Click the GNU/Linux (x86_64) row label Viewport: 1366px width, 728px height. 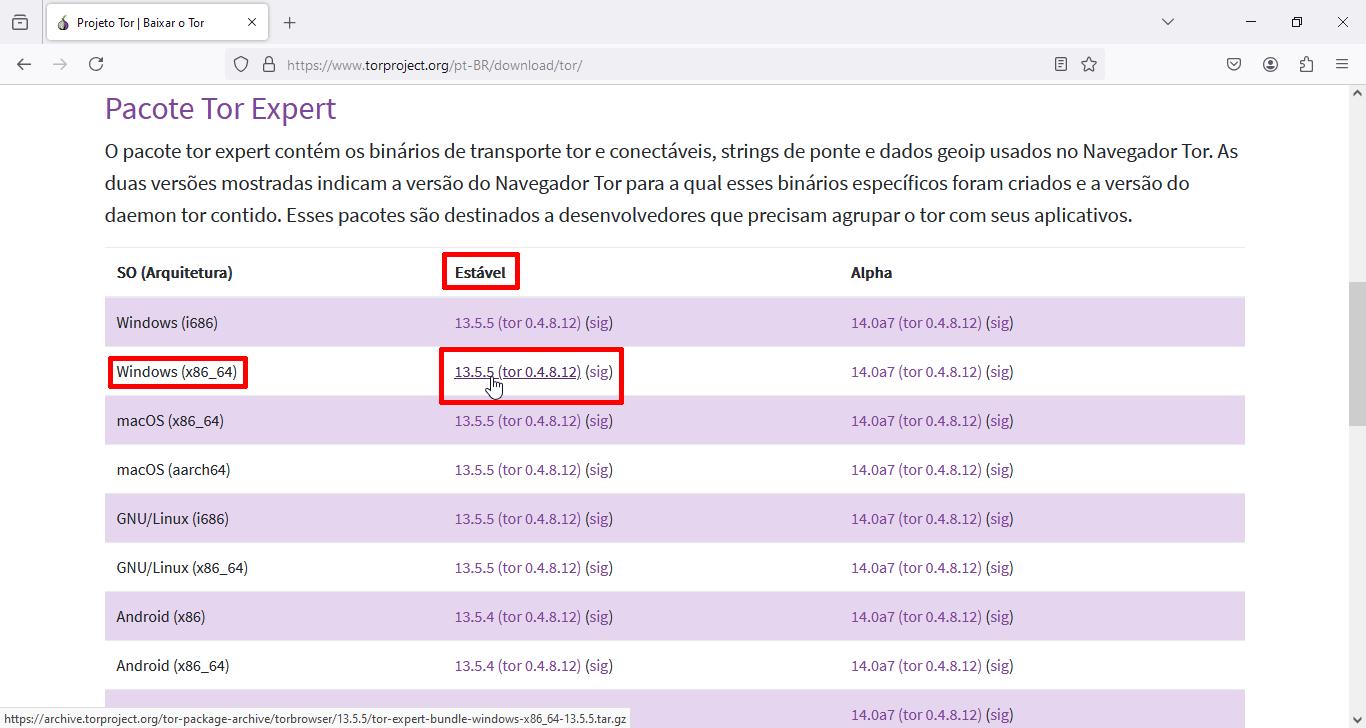point(182,568)
